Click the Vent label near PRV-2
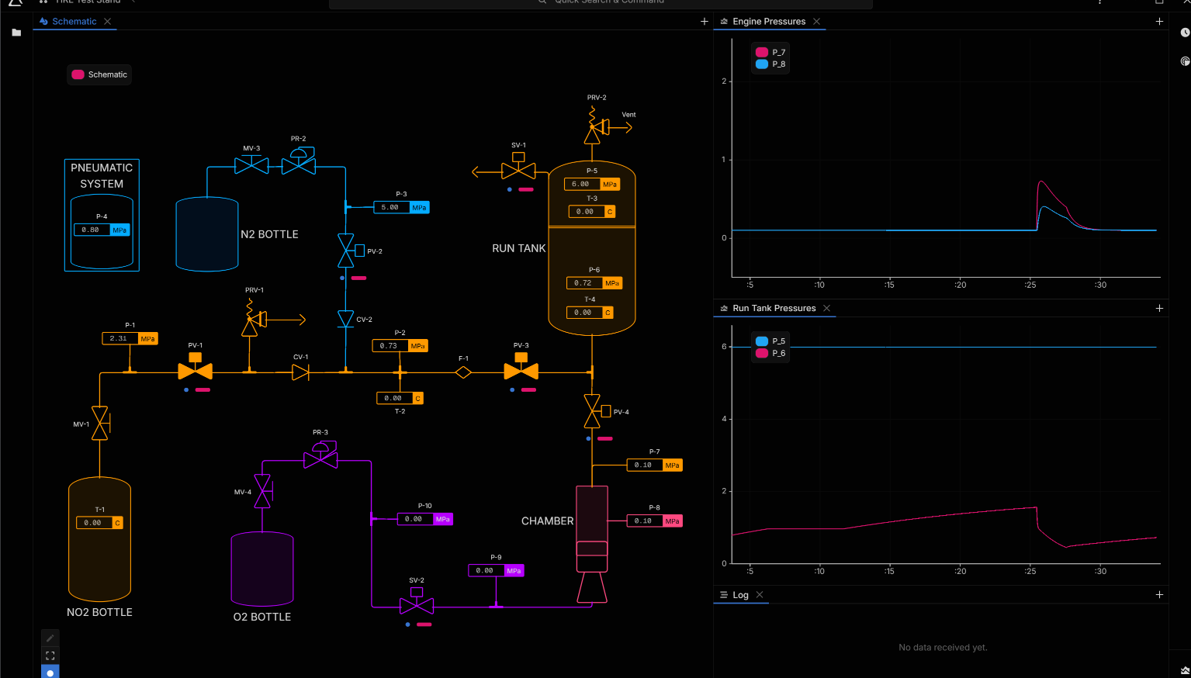 point(629,115)
